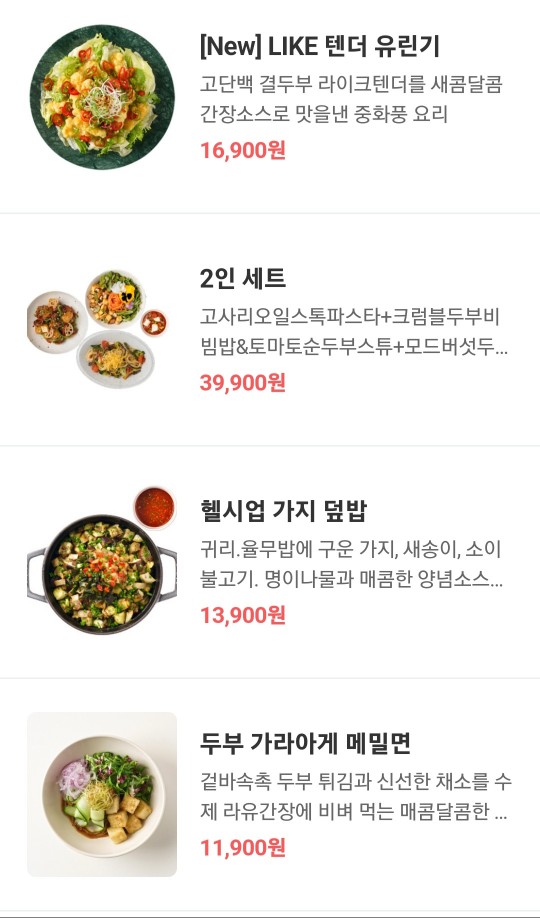Select the 간장소스로 맛을낸 중화풍 요리 line
This screenshot has width=540, height=918.
324,114
